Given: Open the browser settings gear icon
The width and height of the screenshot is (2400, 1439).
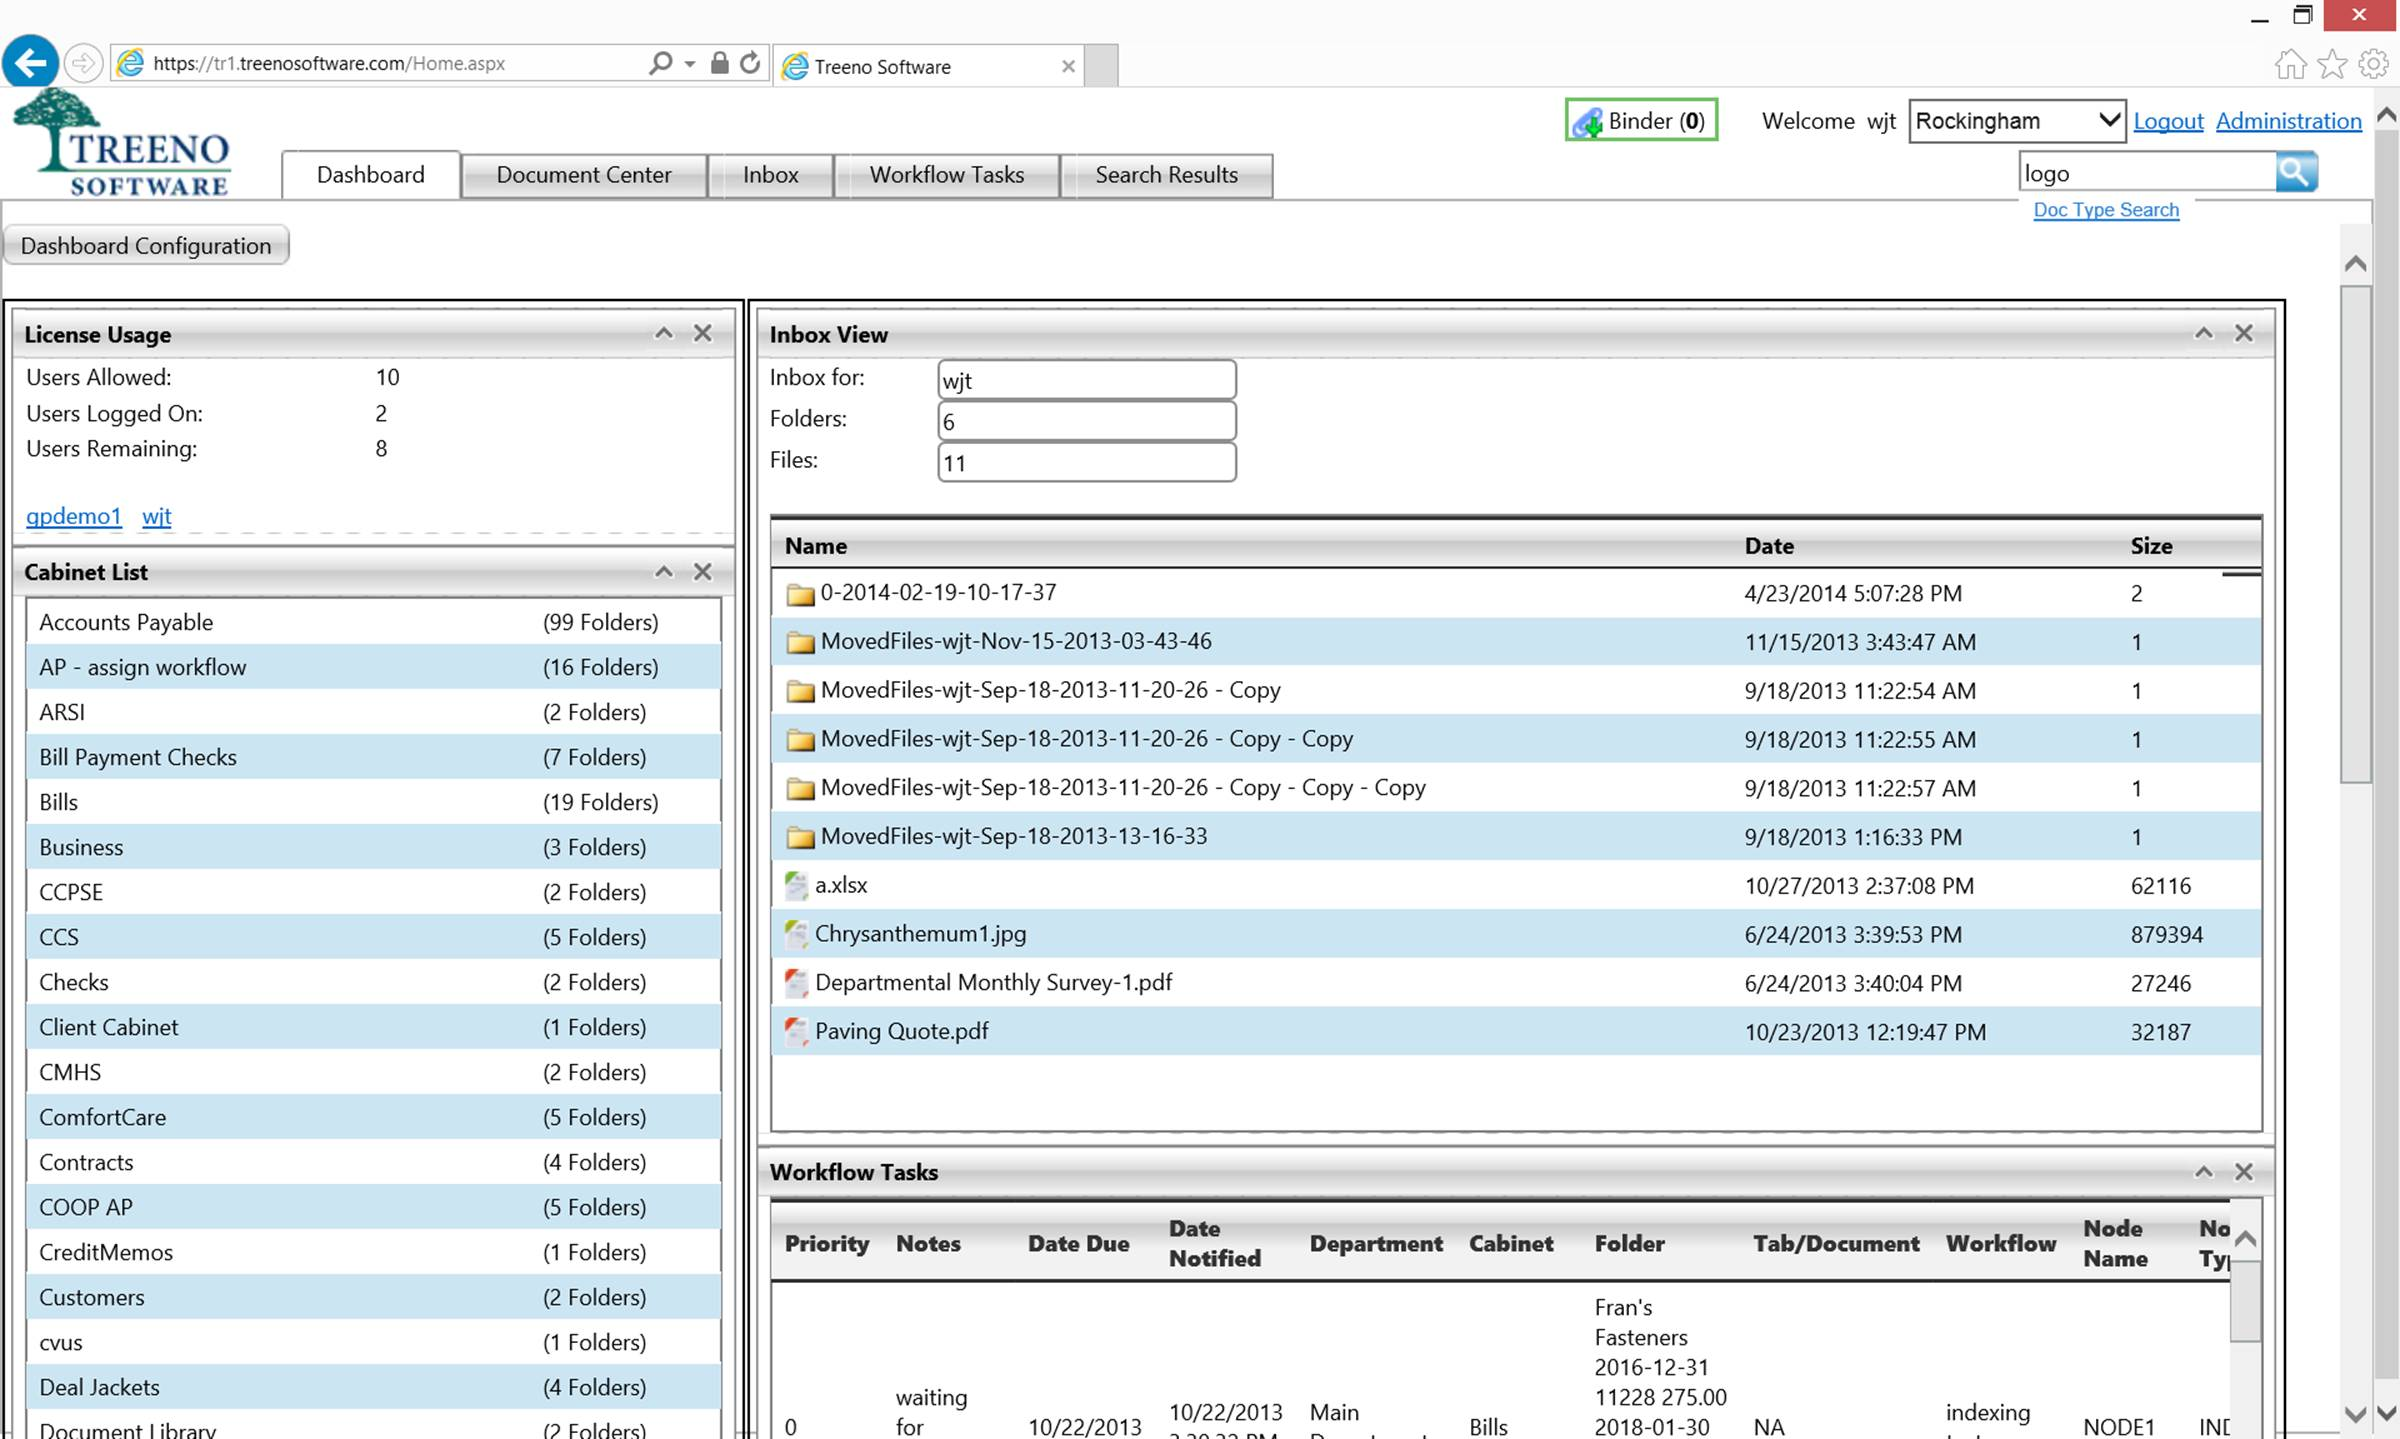Looking at the screenshot, I should coord(2372,64).
